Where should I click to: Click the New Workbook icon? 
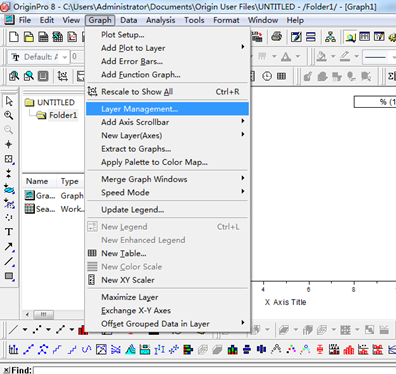pos(43,37)
